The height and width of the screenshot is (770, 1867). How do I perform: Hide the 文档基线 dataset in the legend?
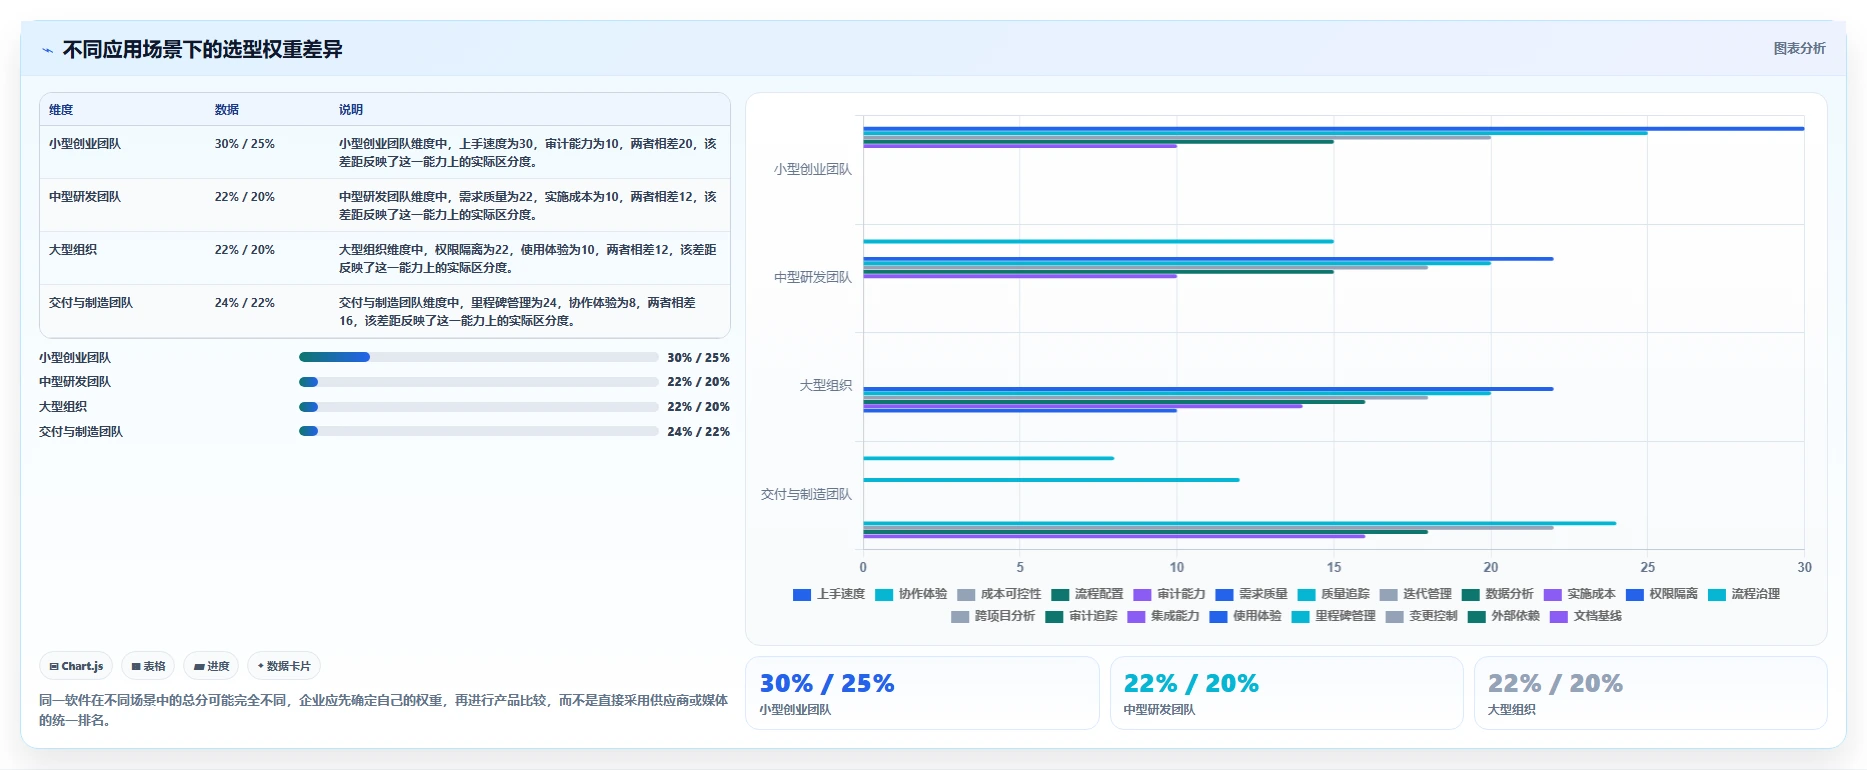click(1584, 616)
